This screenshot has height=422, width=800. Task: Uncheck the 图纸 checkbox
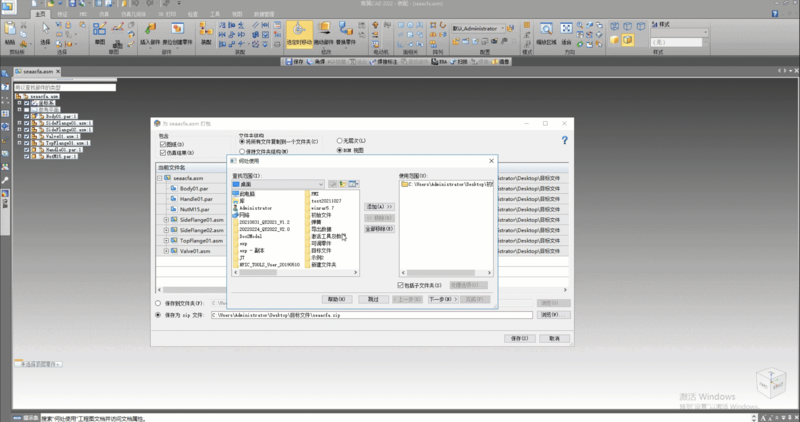163,144
